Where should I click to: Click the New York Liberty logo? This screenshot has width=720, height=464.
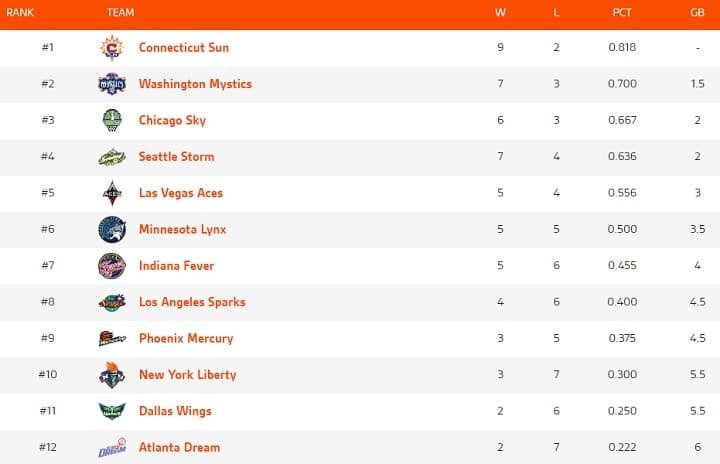[x=112, y=375]
